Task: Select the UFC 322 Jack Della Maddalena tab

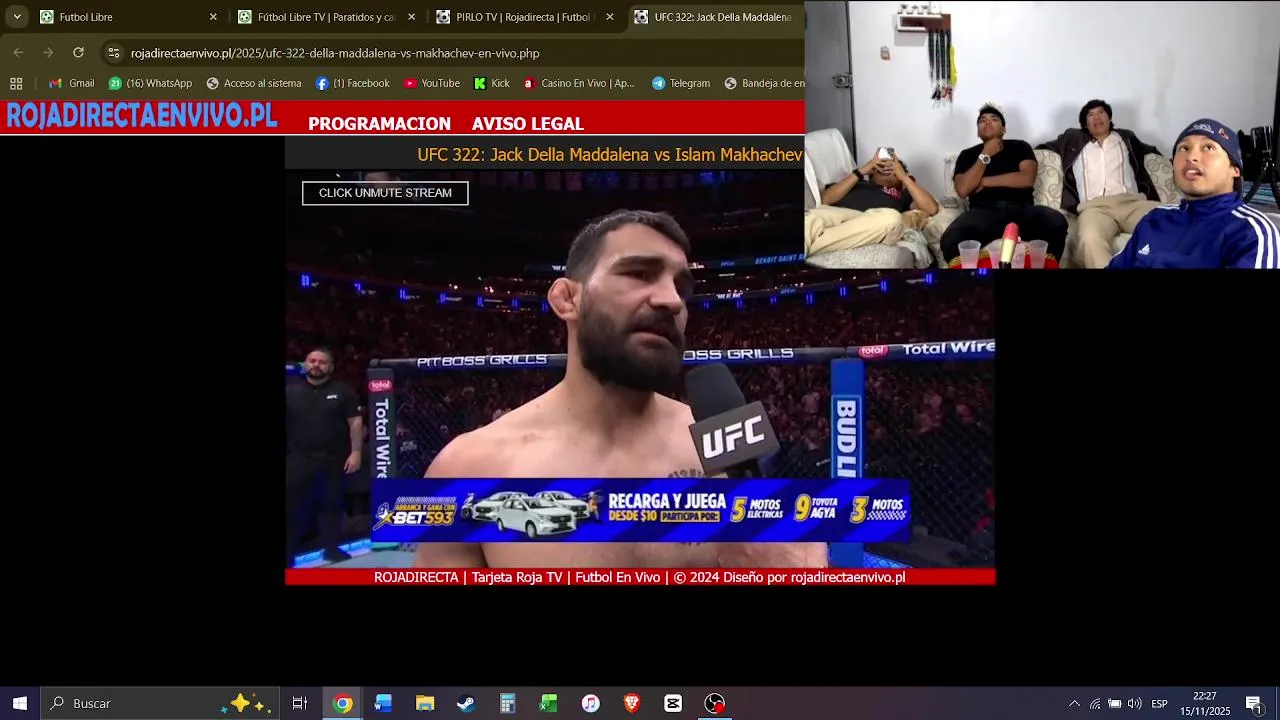Action: 715,17
